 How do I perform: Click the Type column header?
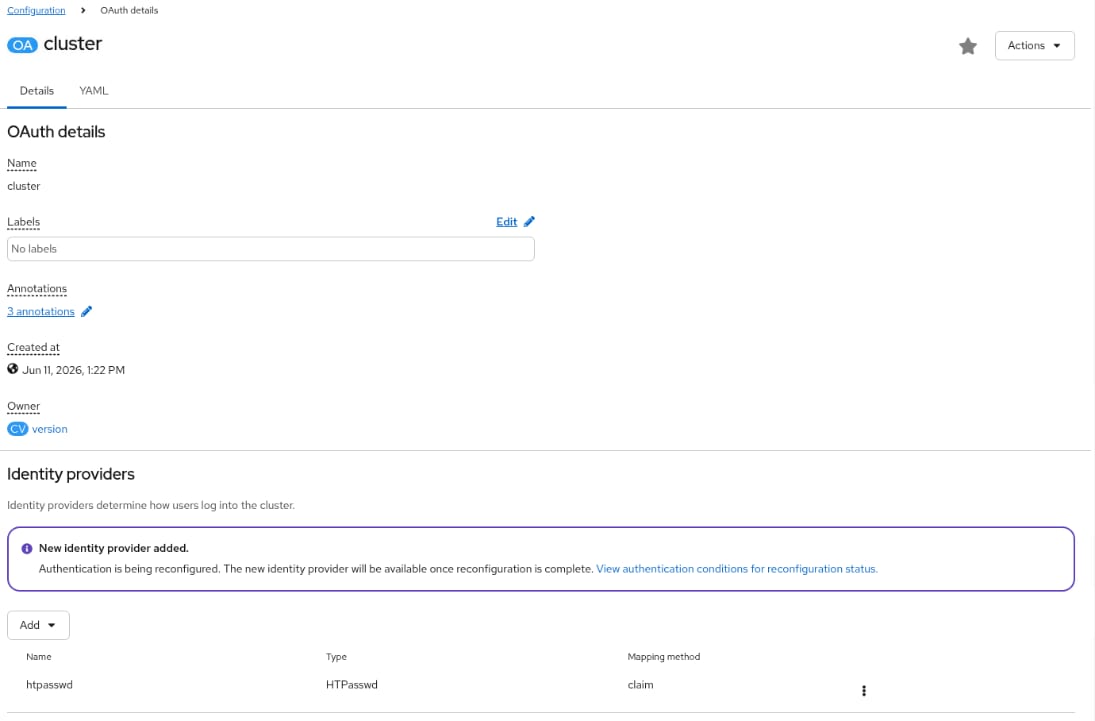[x=337, y=657]
